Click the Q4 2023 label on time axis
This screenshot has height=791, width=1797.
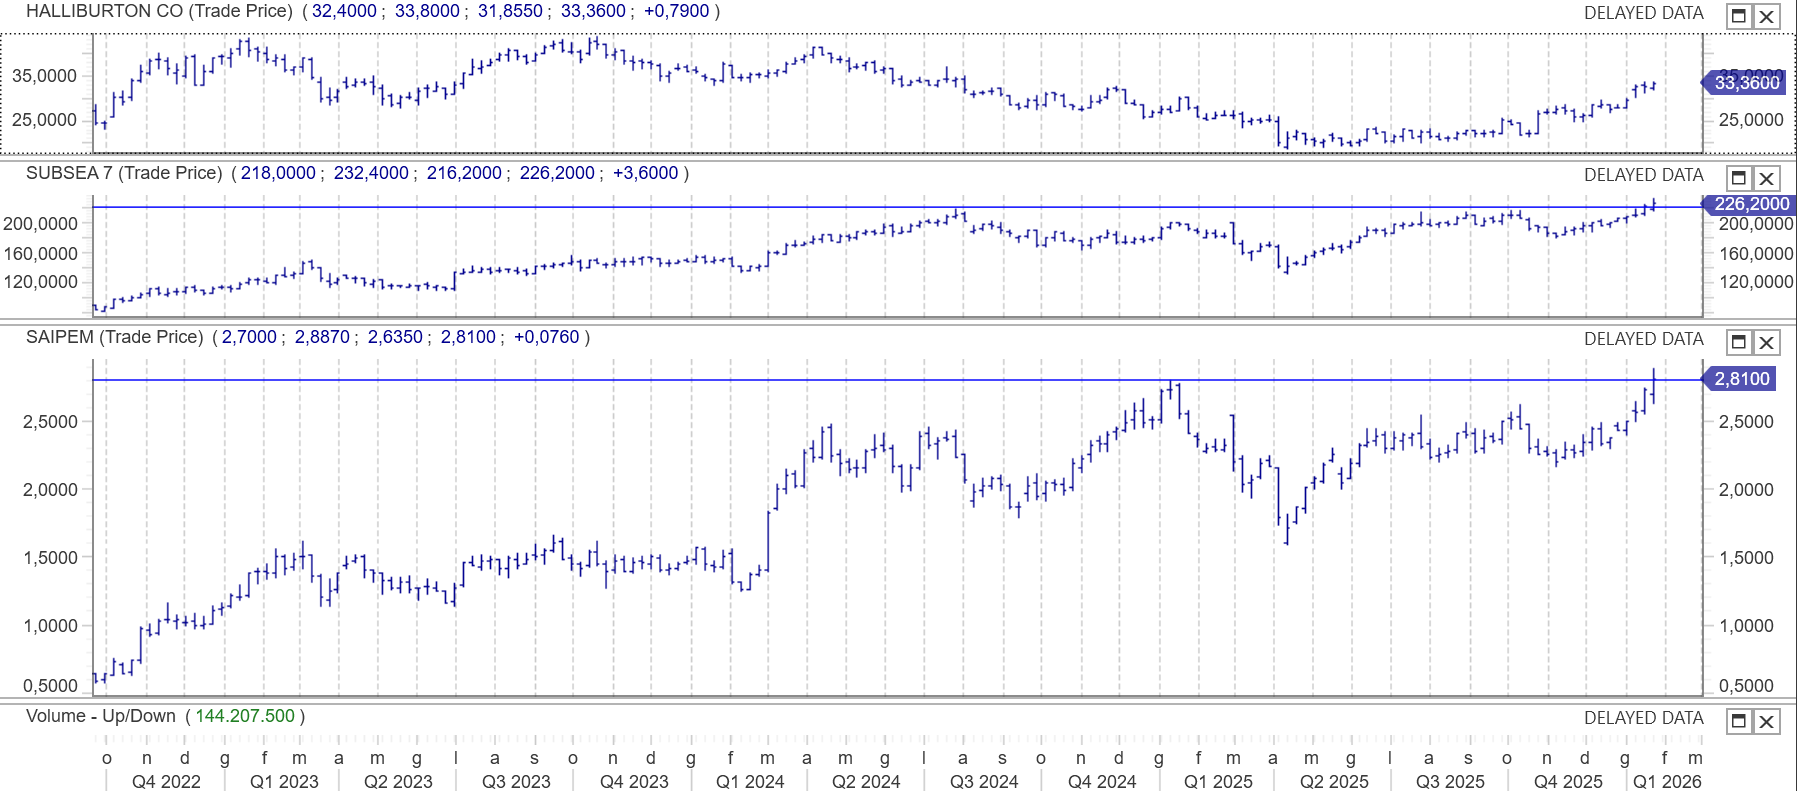click(x=634, y=781)
